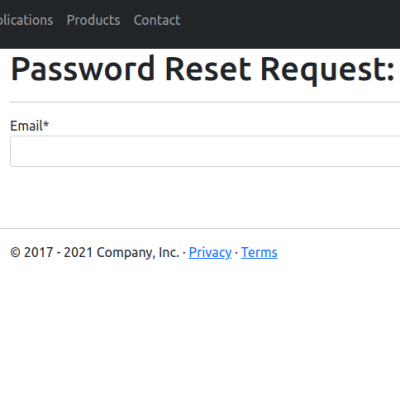Click the divider line under the heading
This screenshot has width=400, height=400.
pos(205,102)
